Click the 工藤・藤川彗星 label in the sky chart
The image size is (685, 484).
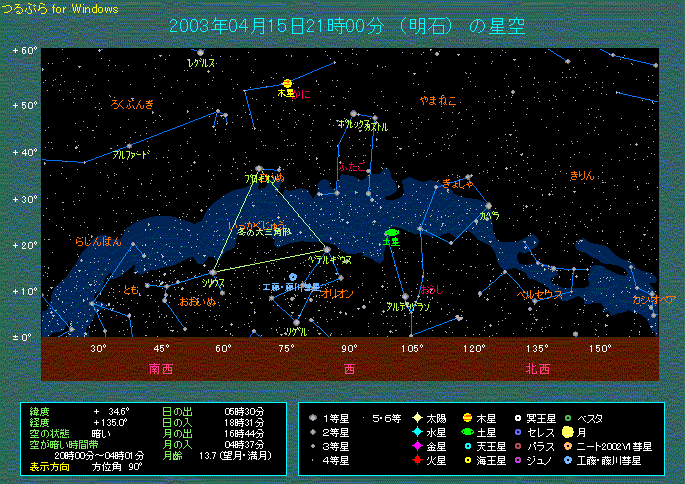coord(291,287)
